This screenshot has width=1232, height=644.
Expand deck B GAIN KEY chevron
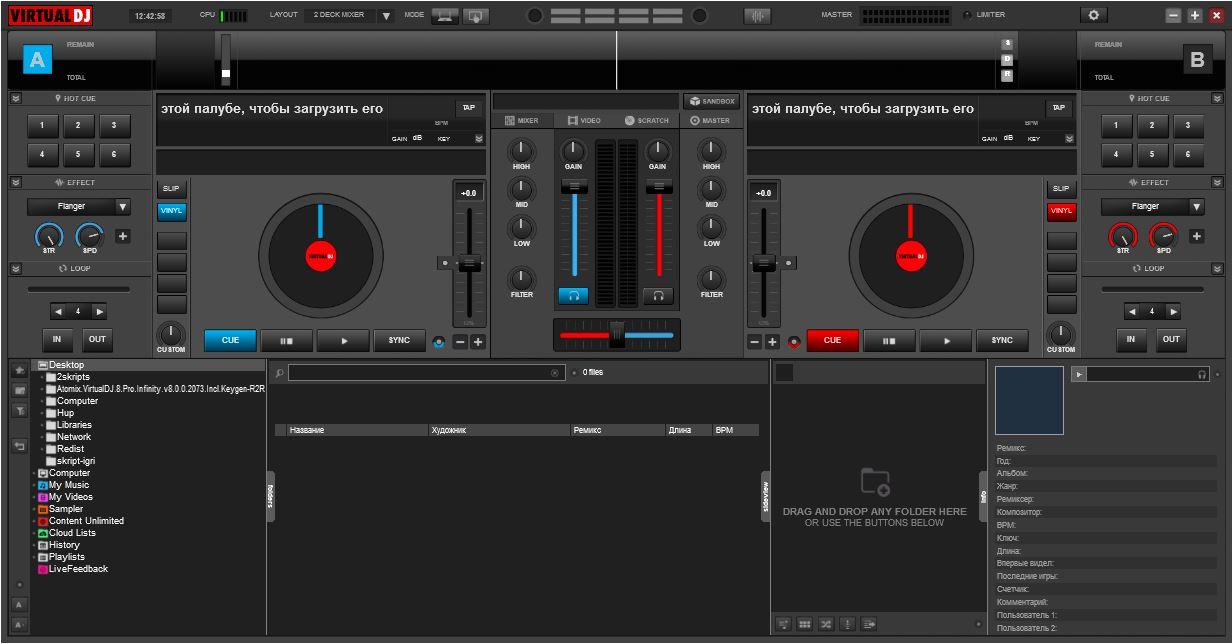click(1069, 139)
